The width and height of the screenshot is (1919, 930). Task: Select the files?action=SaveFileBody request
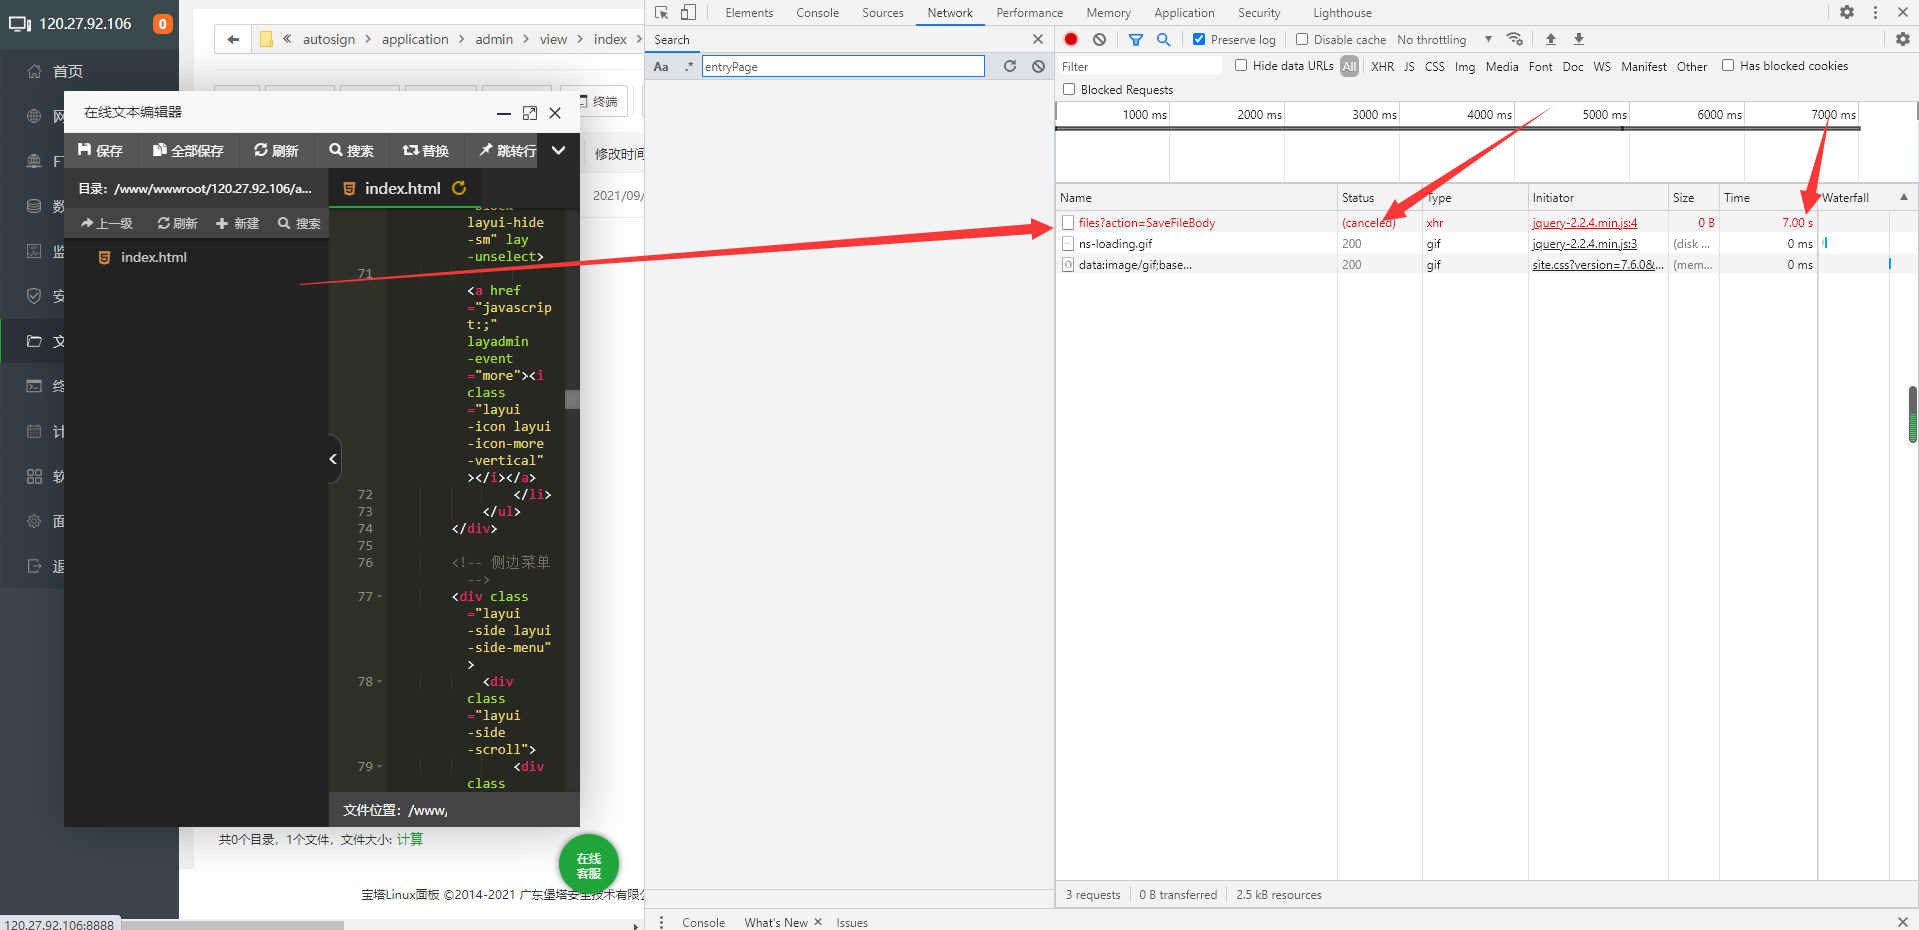click(1147, 223)
